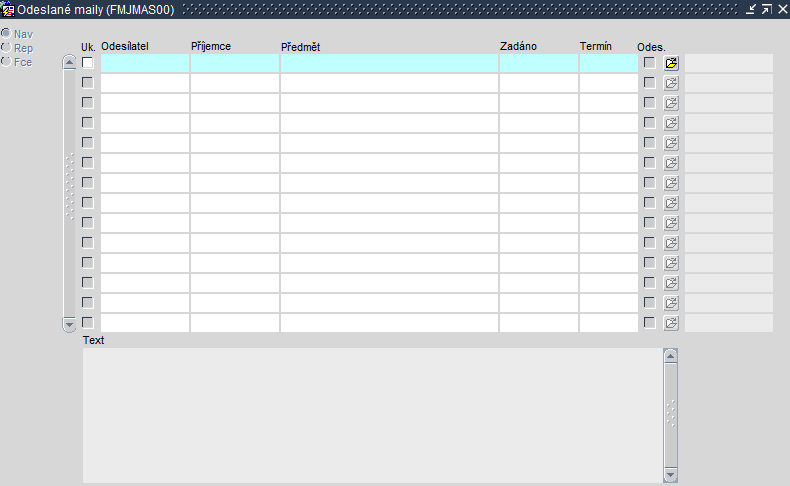This screenshot has width=790, height=486.
Task: Open mail detail icon in last row
Action: pyautogui.click(x=671, y=323)
